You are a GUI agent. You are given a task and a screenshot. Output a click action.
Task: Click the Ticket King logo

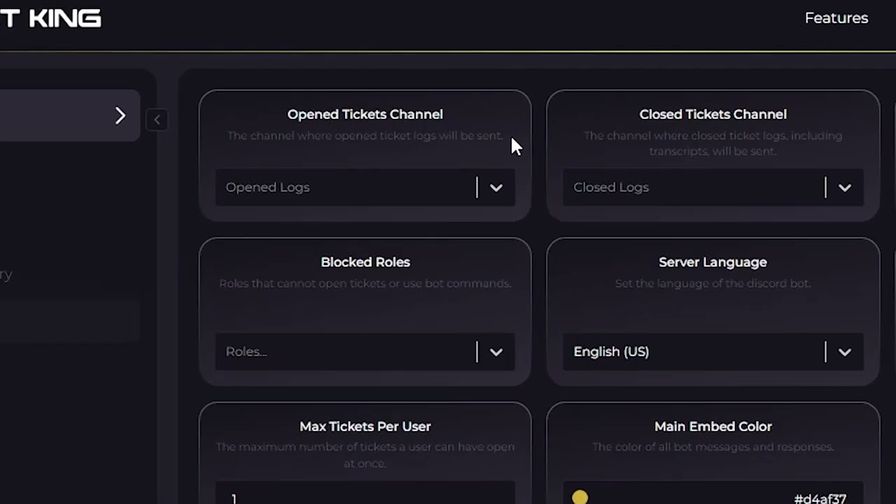click(50, 18)
